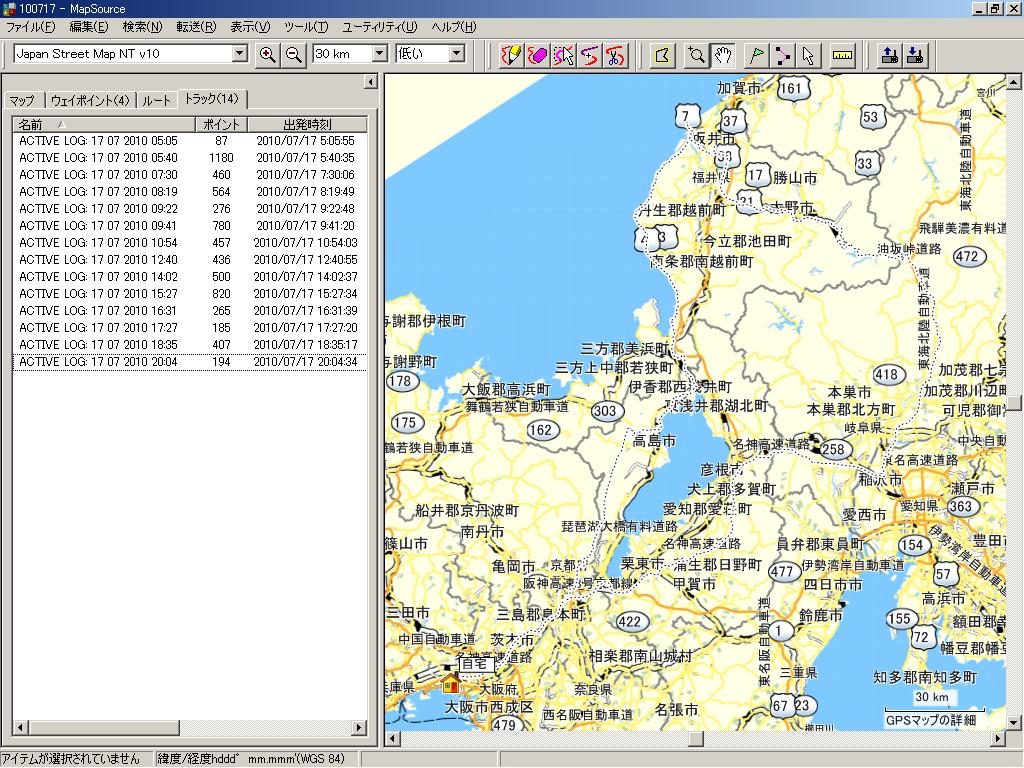This screenshot has height=768, width=1024.
Task: Sort tracks by the ポイント column header
Action: [221, 125]
